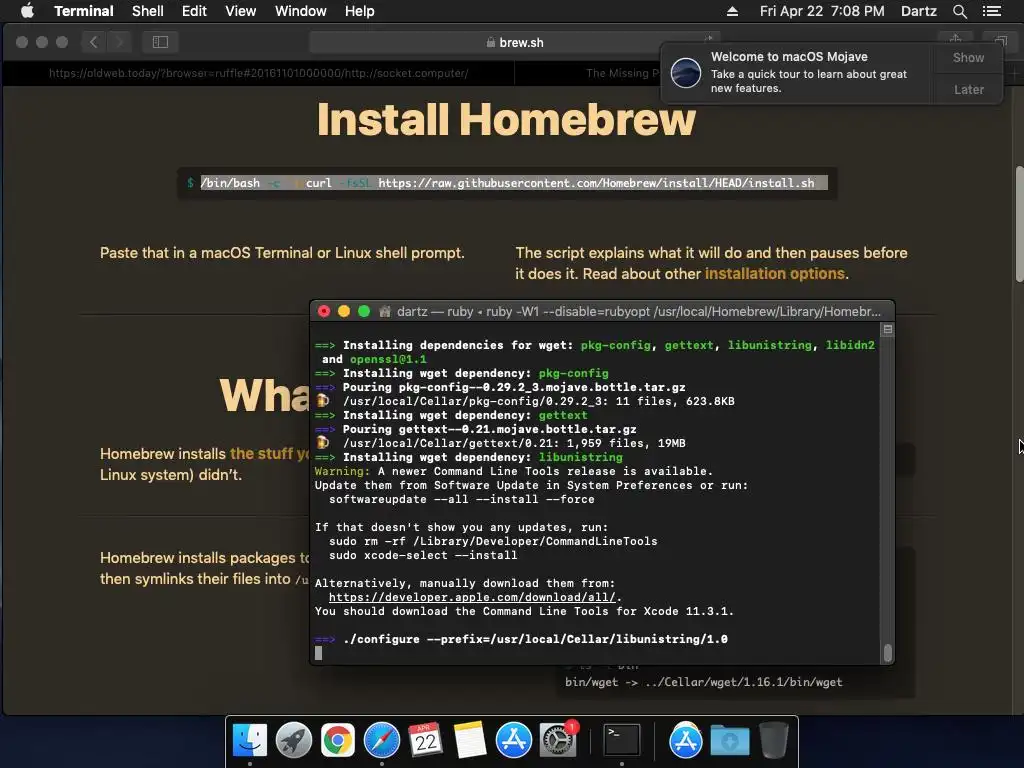1024x768 pixels.
Task: Click the softwareupdate --all command line
Action: tap(462, 499)
